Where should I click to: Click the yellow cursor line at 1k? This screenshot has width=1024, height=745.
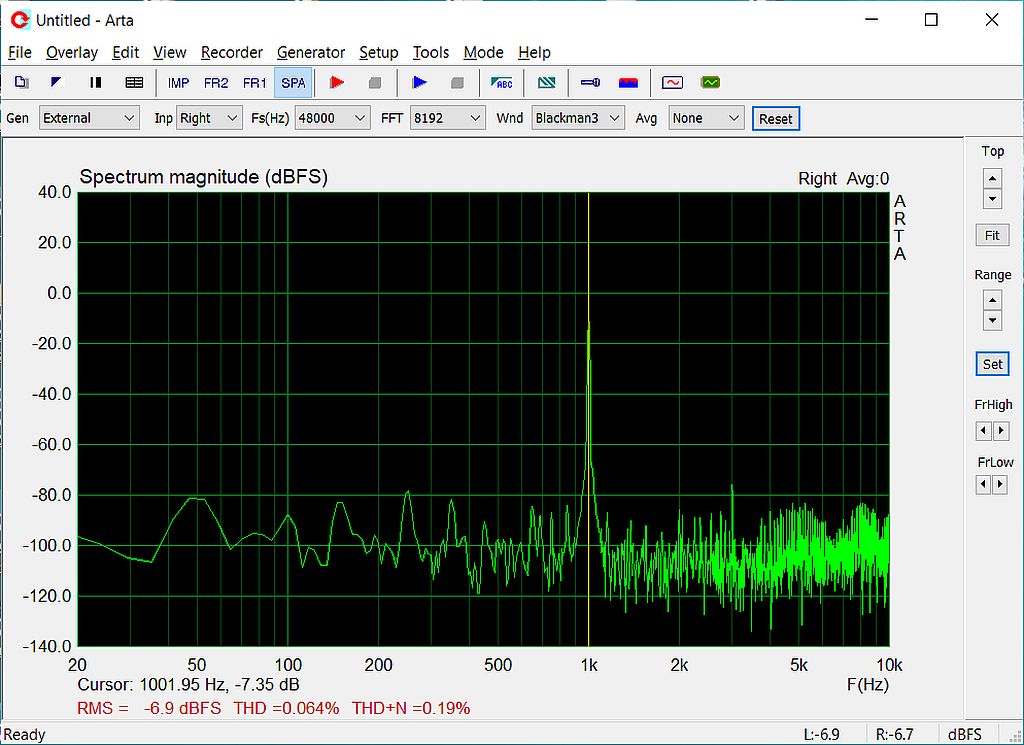[x=588, y=419]
